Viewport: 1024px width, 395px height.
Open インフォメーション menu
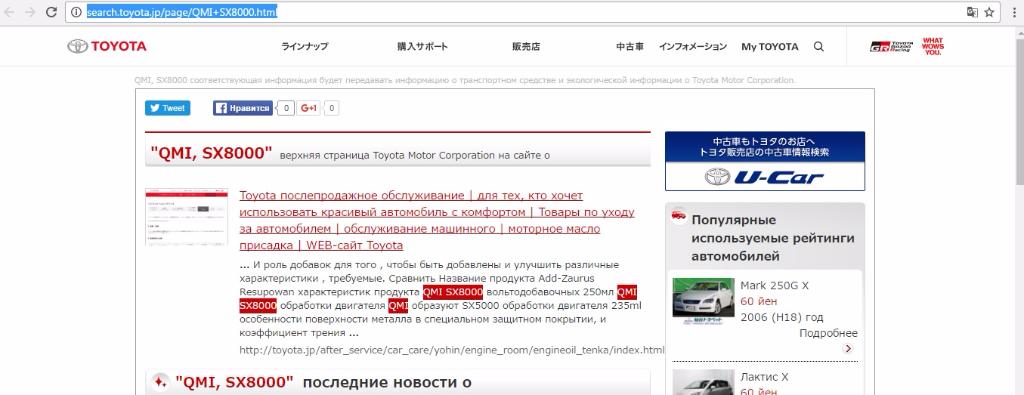pos(692,46)
